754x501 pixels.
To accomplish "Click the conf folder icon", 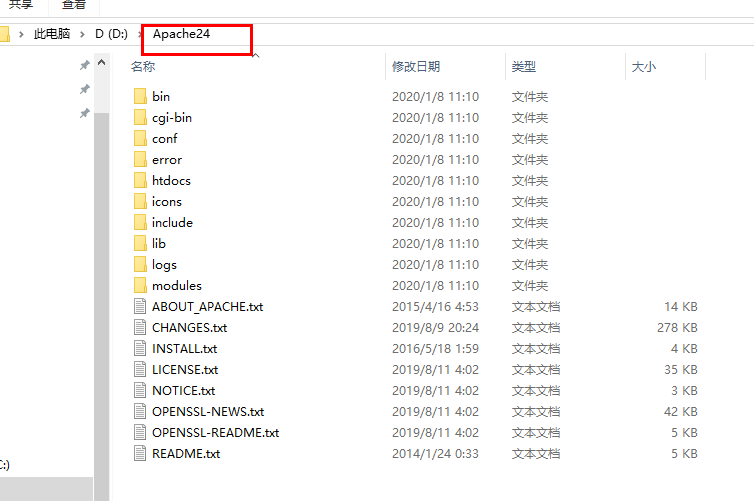I will point(140,138).
